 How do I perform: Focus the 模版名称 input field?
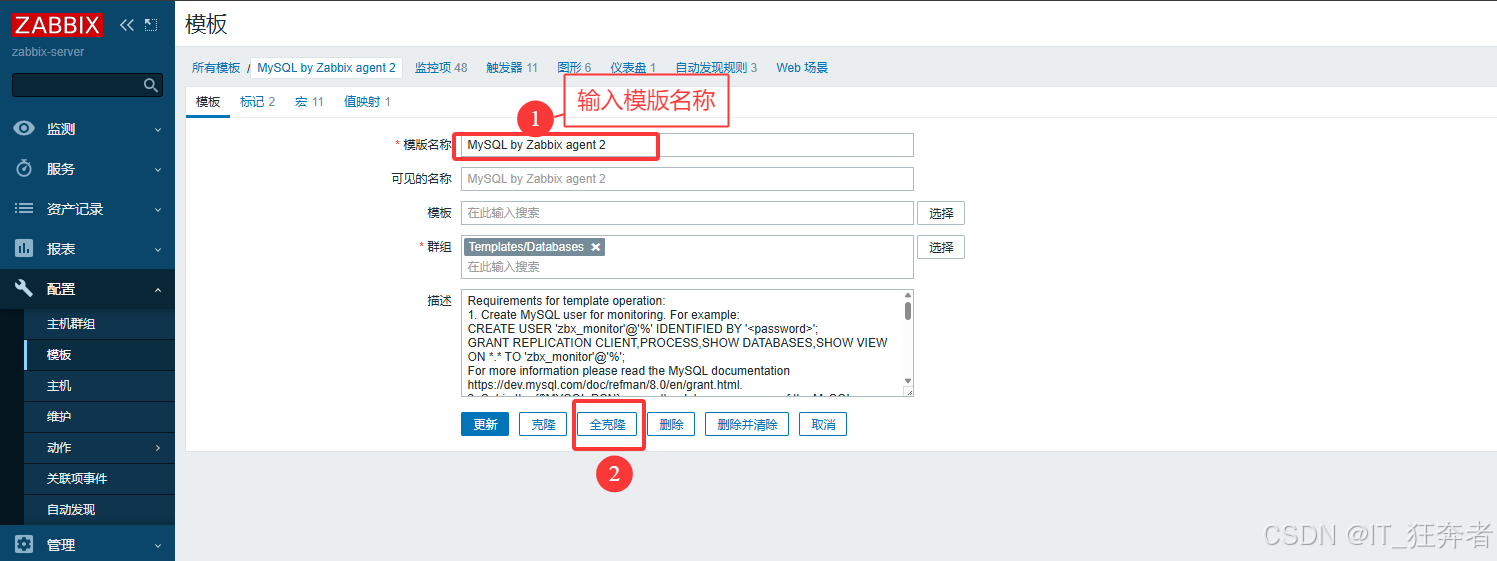[687, 145]
